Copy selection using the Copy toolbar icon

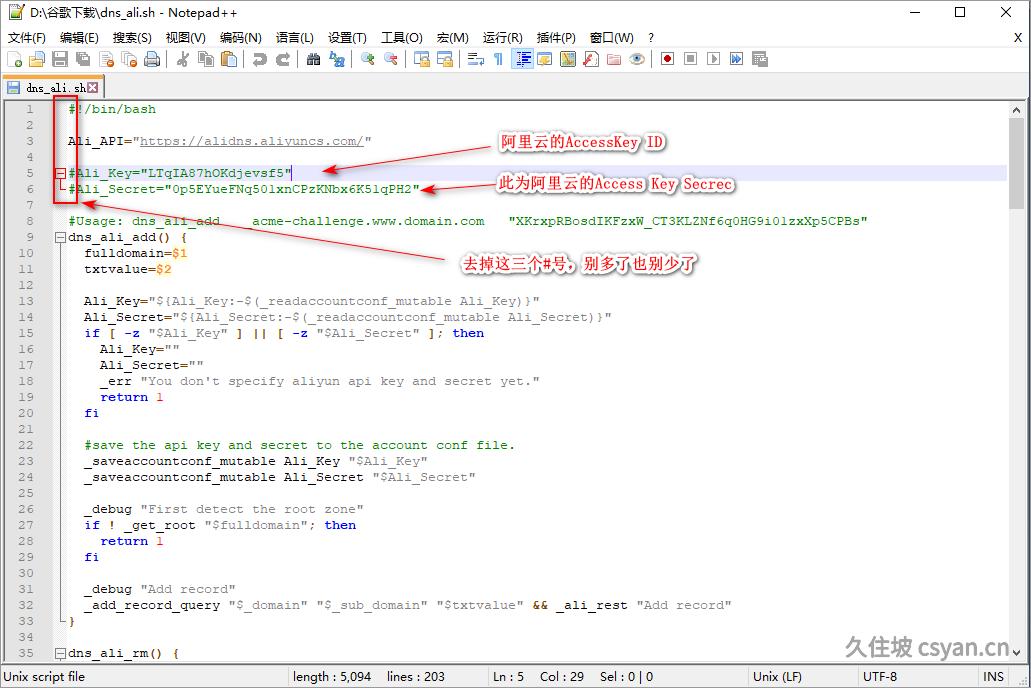(206, 59)
